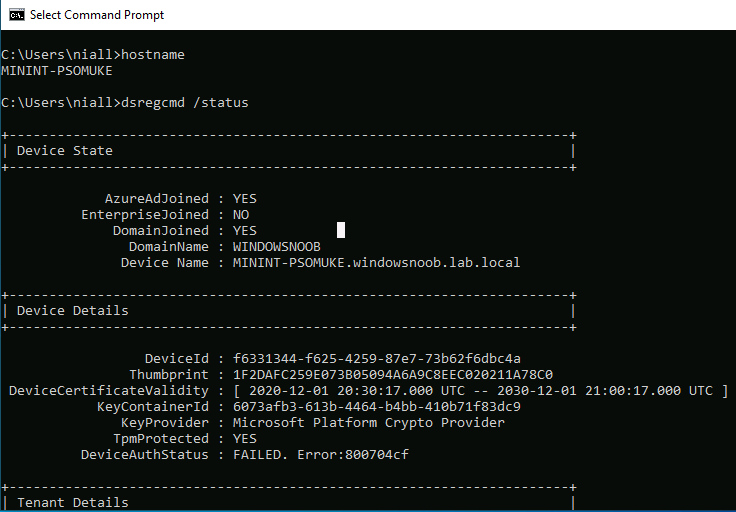
Task: Click the Device Details section header
Action: 73,311
